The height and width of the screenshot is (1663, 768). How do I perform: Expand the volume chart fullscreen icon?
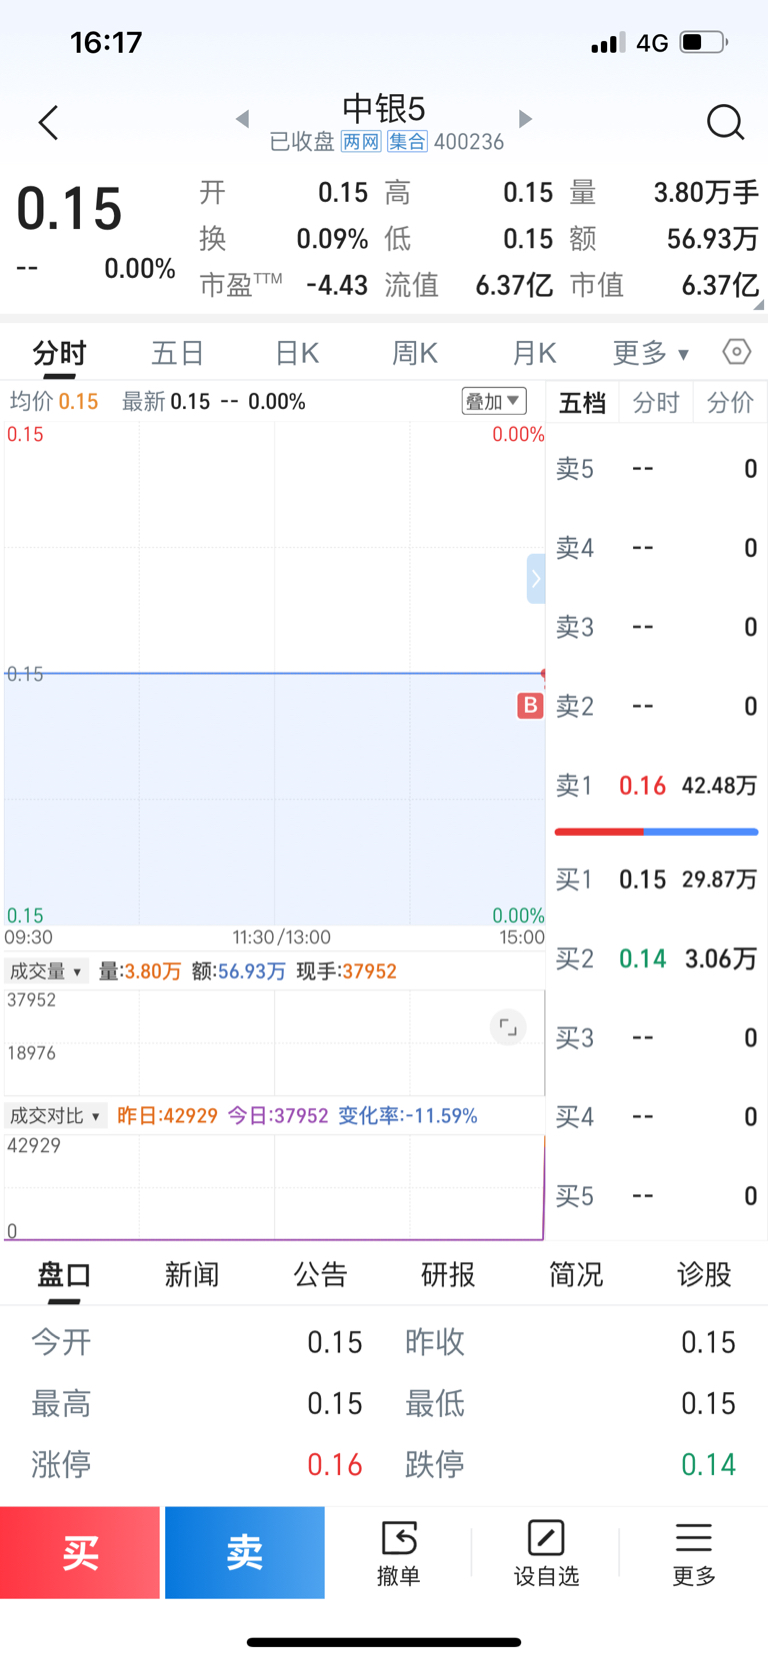[508, 1027]
